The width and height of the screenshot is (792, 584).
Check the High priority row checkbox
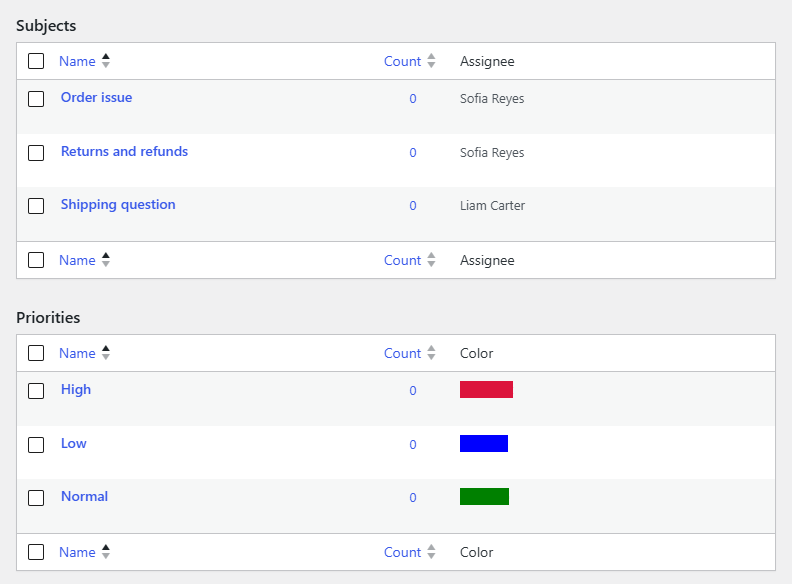coord(36,391)
